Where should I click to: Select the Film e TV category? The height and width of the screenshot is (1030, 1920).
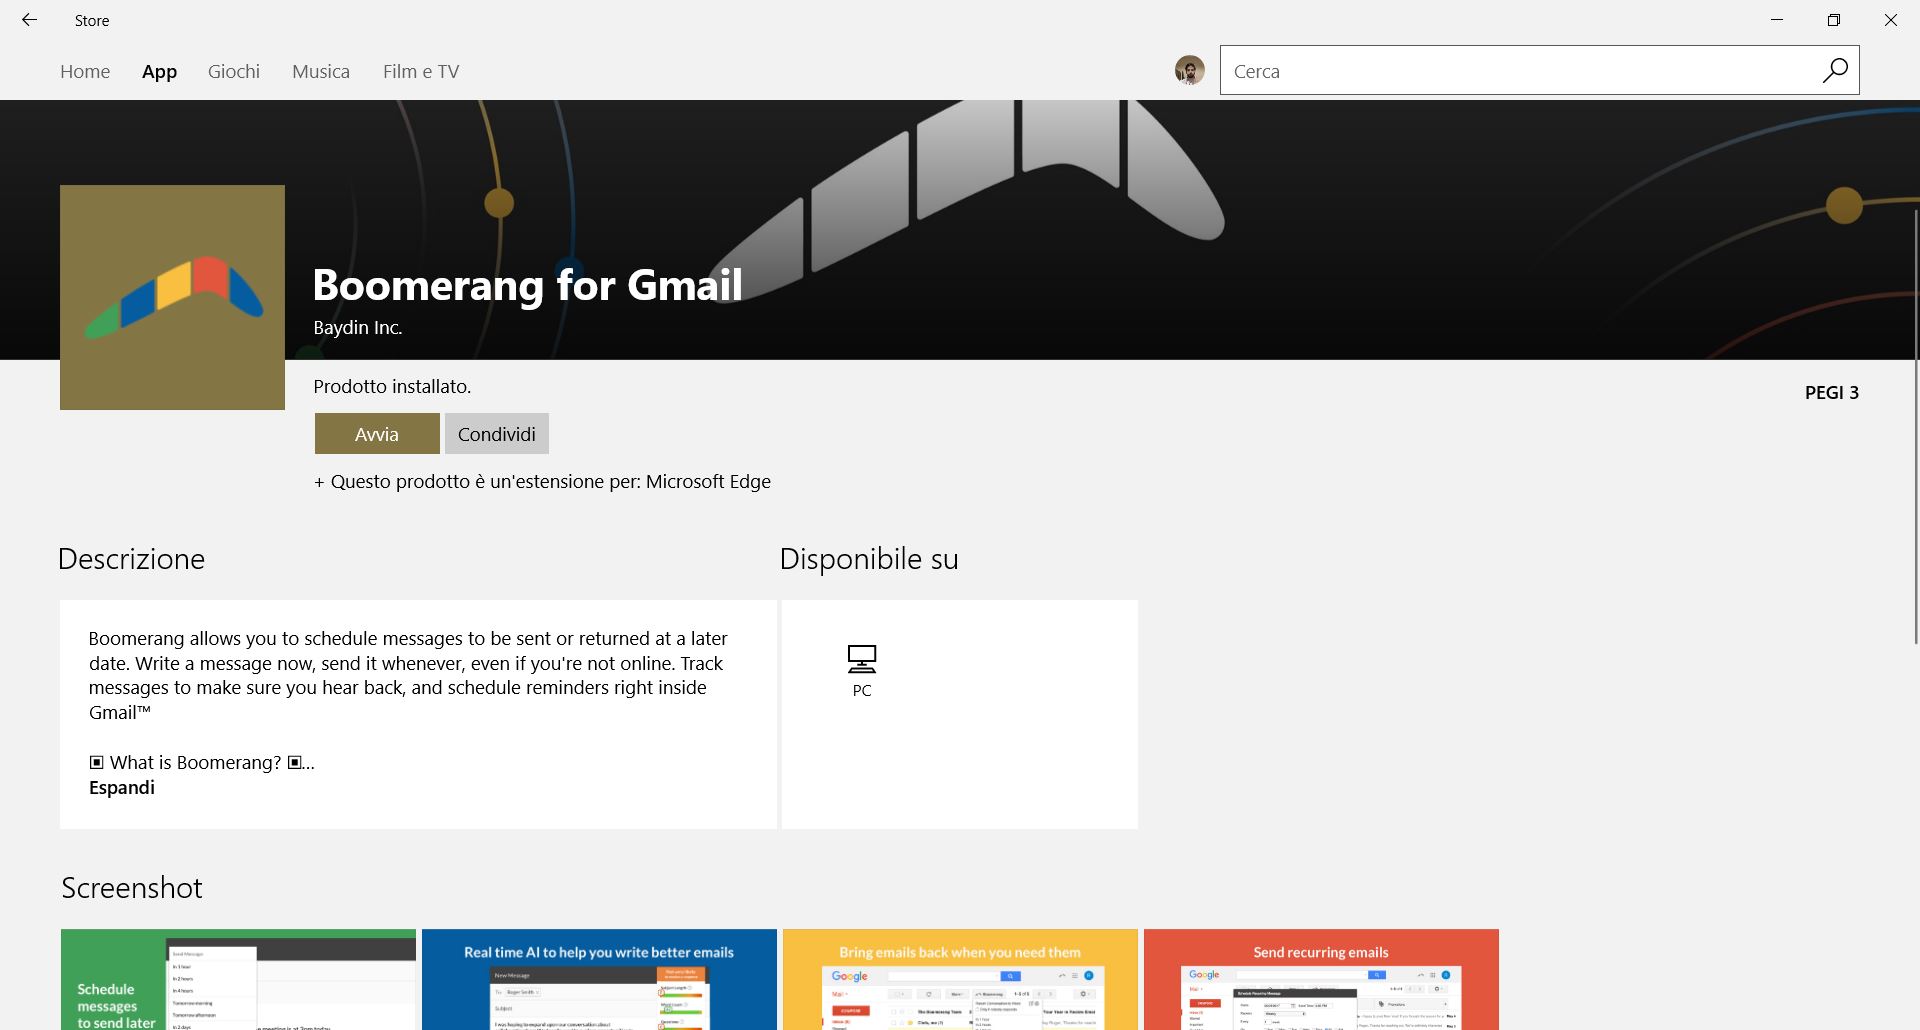click(421, 71)
